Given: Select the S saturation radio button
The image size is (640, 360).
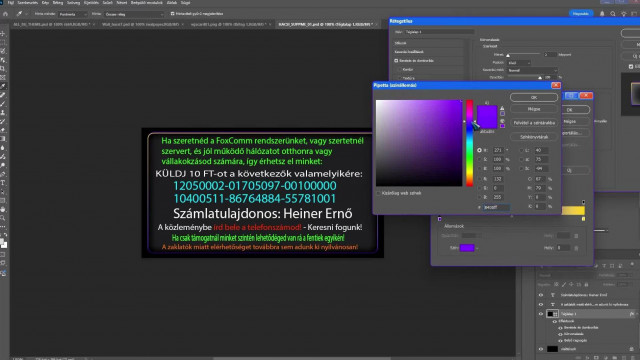Looking at the screenshot, I should (x=479, y=159).
